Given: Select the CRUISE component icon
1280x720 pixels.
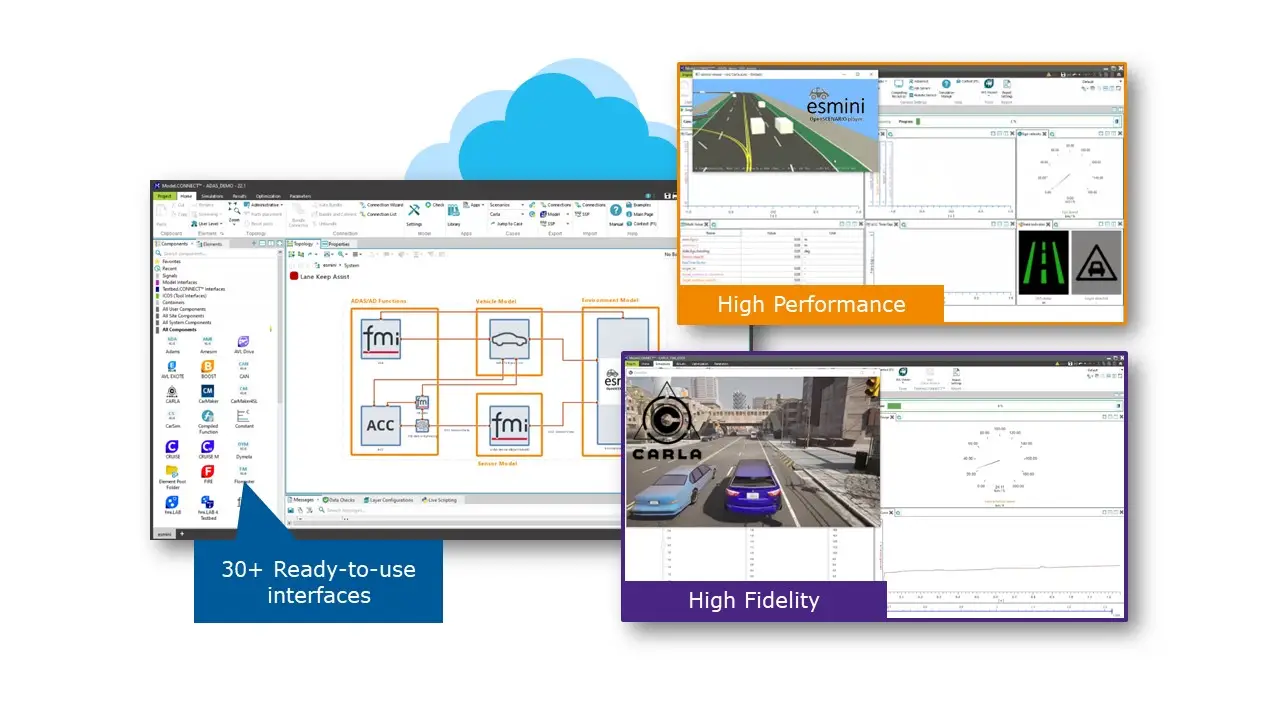Looking at the screenshot, I should coord(172,449).
